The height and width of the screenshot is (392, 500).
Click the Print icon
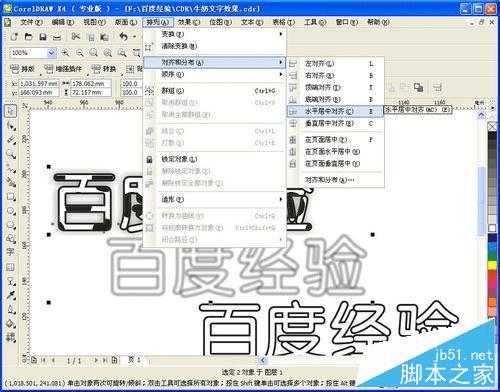point(57,37)
